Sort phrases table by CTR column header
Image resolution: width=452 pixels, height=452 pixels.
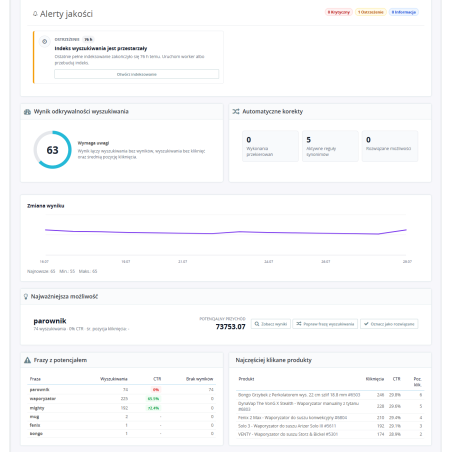pyautogui.click(x=157, y=379)
